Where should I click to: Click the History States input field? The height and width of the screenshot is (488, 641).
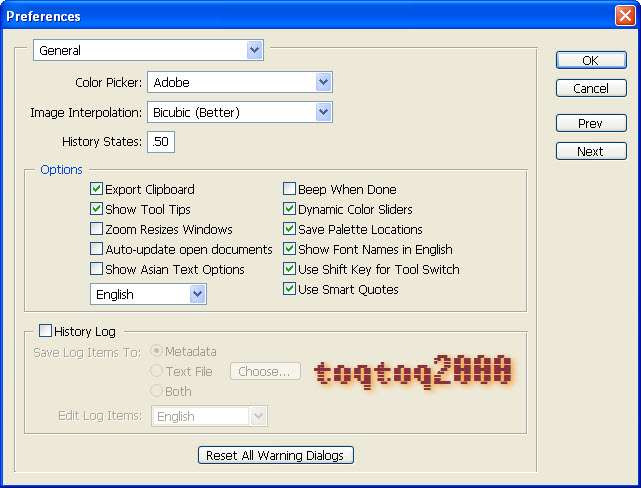click(161, 142)
